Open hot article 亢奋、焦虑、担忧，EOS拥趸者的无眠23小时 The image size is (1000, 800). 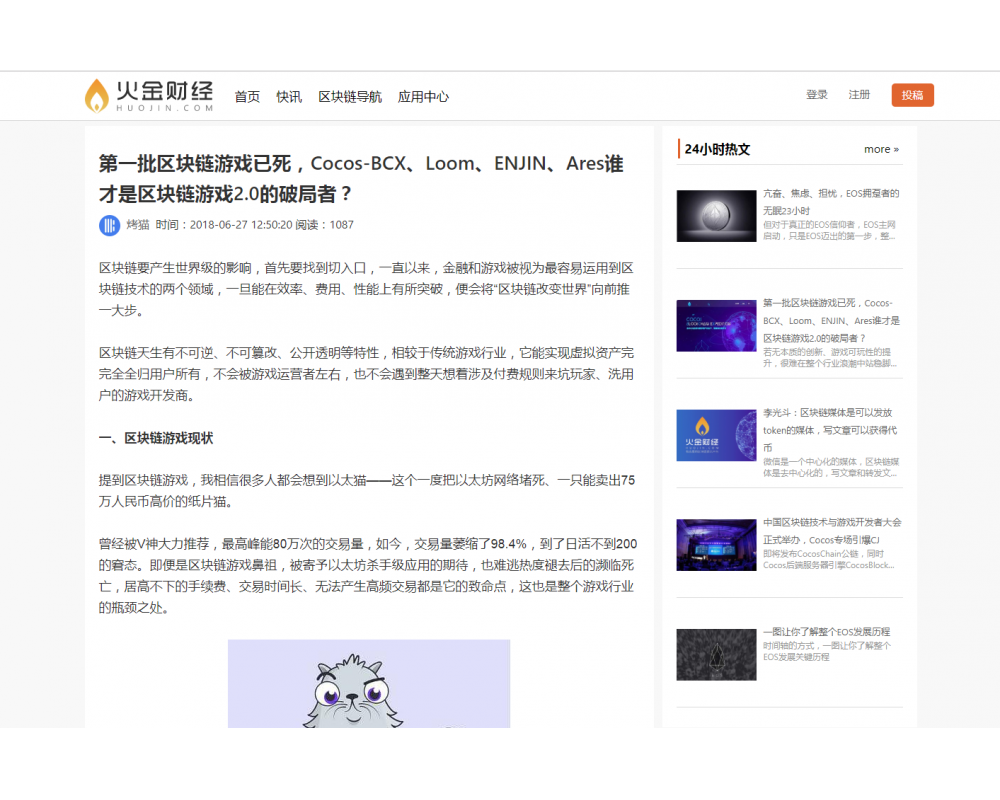(x=831, y=202)
